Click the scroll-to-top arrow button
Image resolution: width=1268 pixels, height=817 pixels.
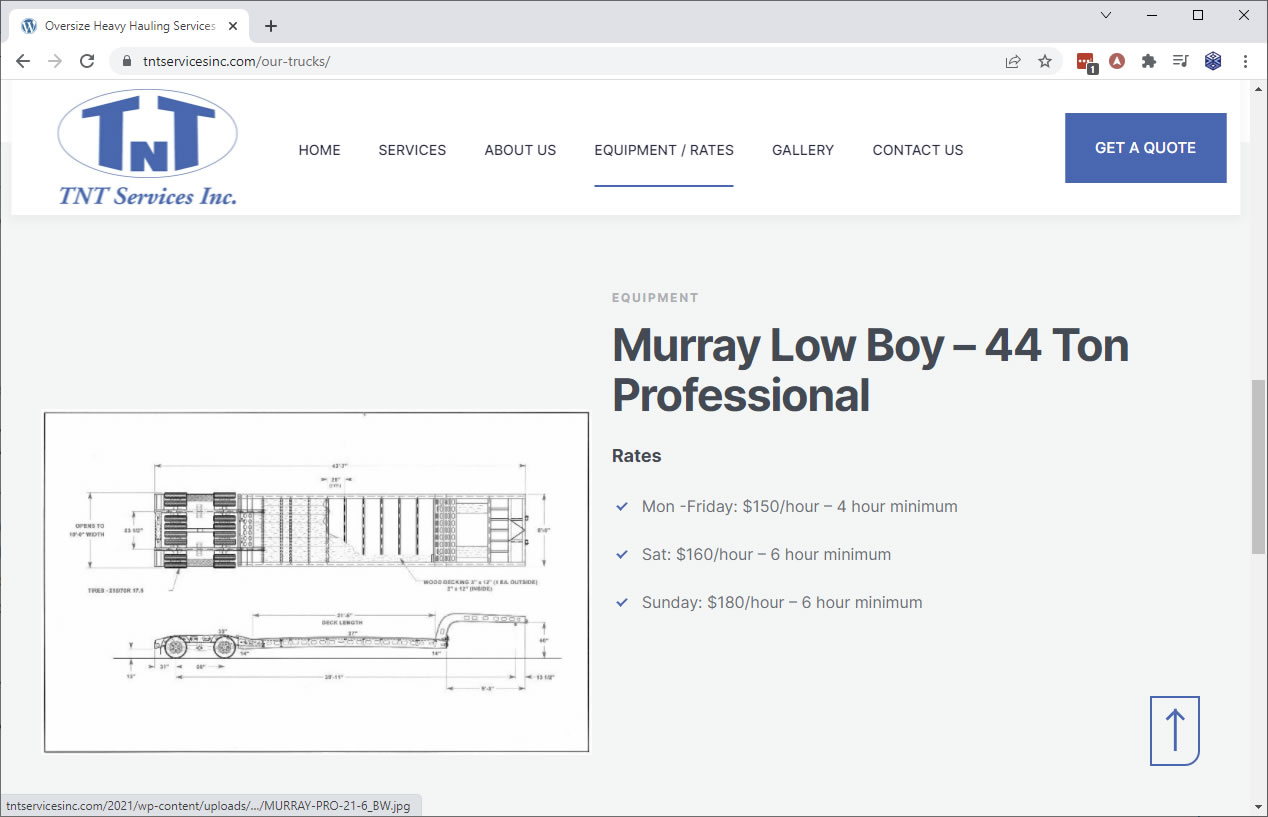(1175, 731)
